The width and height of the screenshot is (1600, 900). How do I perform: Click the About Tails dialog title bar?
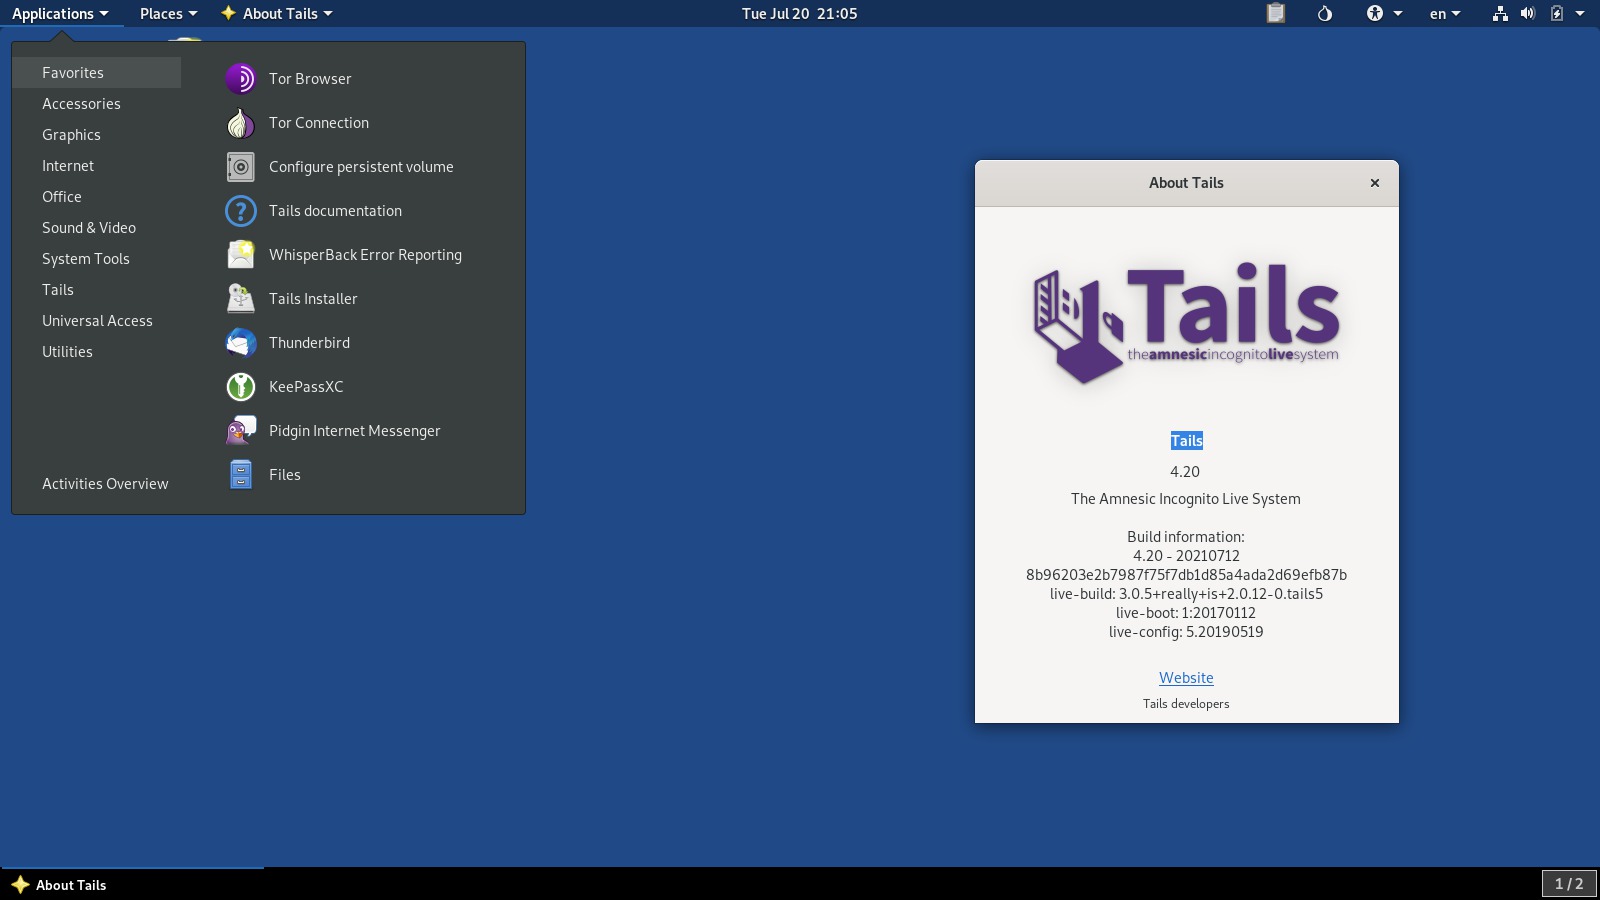1186,182
